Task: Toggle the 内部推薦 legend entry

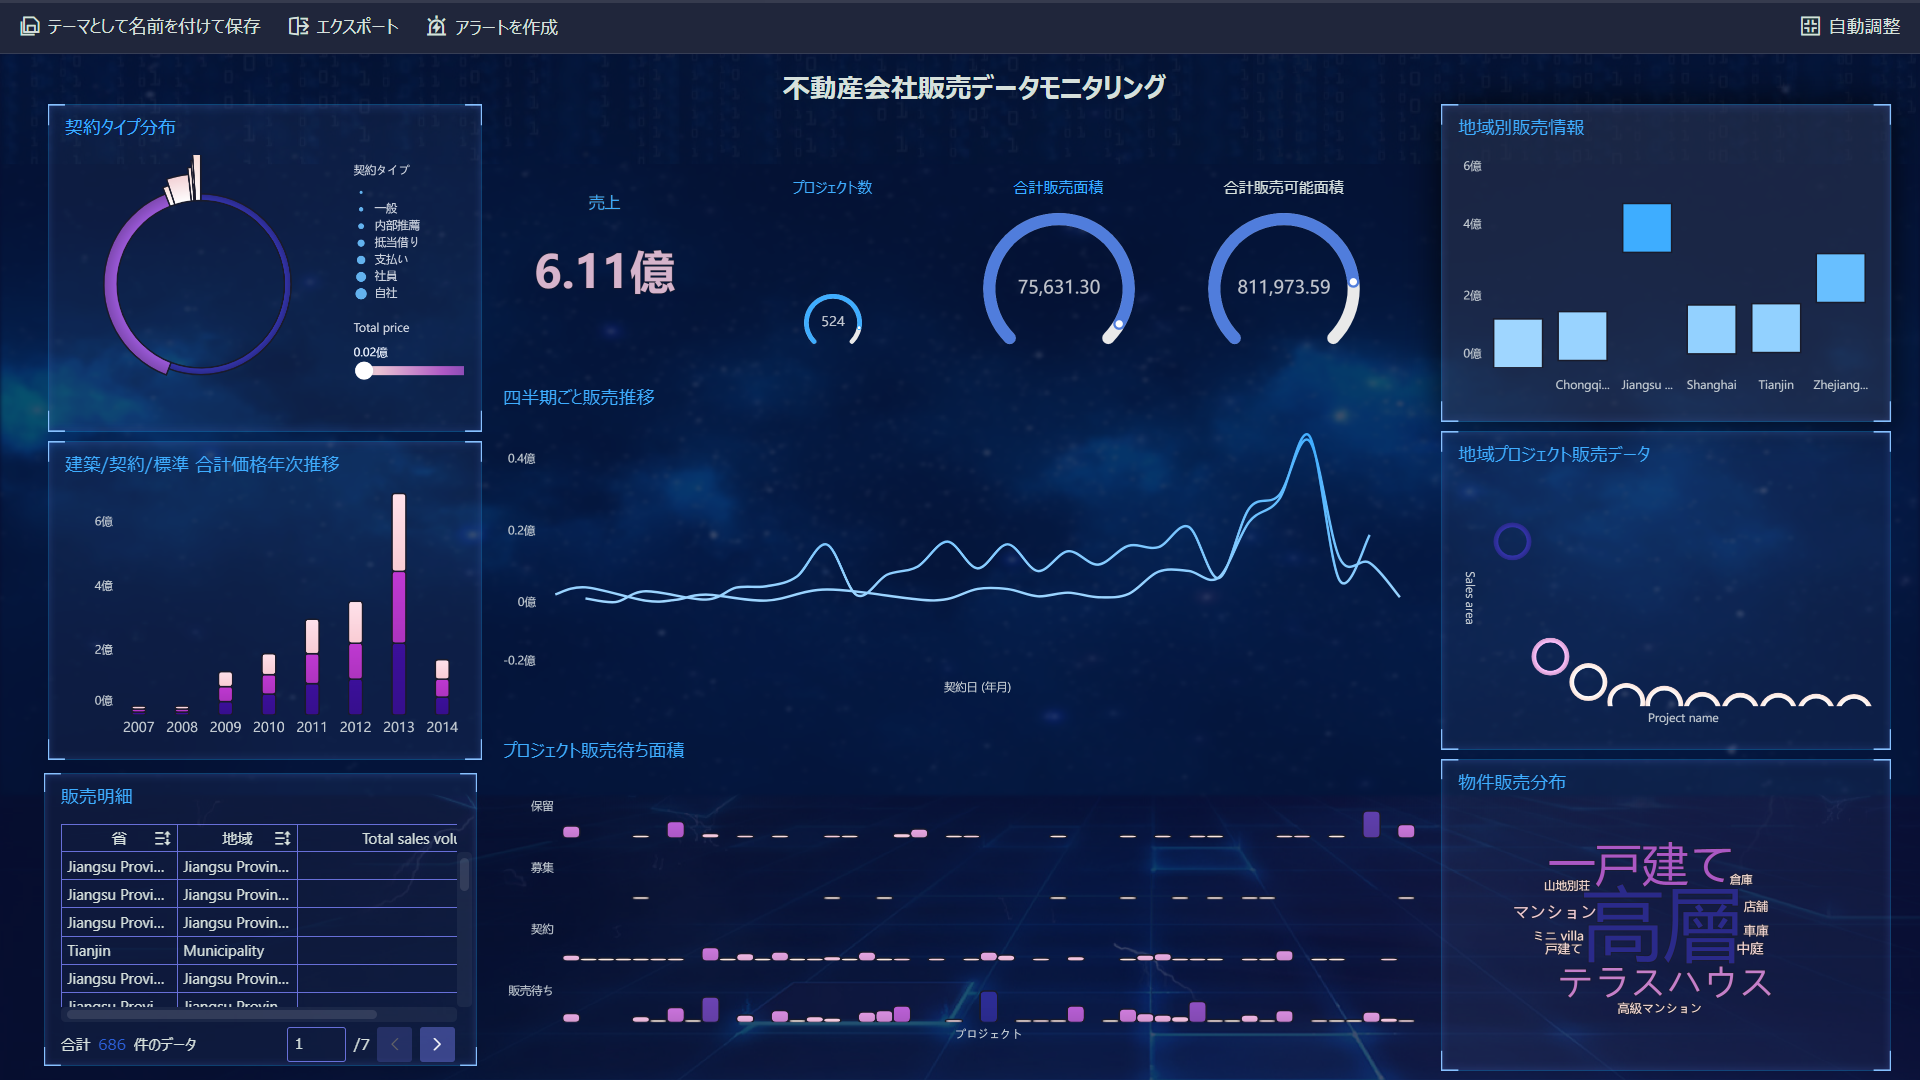Action: (x=396, y=226)
